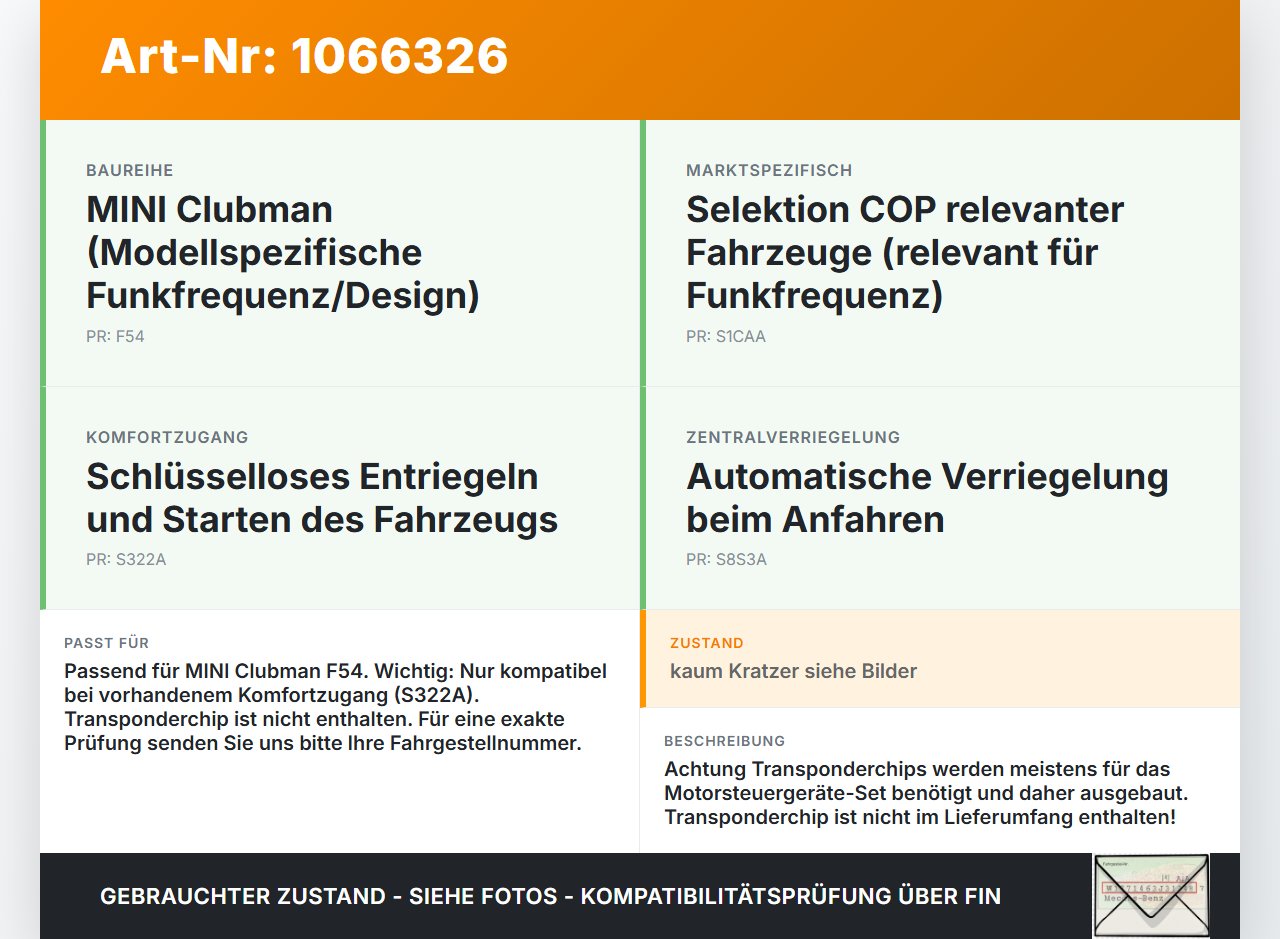Click the PR: S8S3A code label

(727, 560)
